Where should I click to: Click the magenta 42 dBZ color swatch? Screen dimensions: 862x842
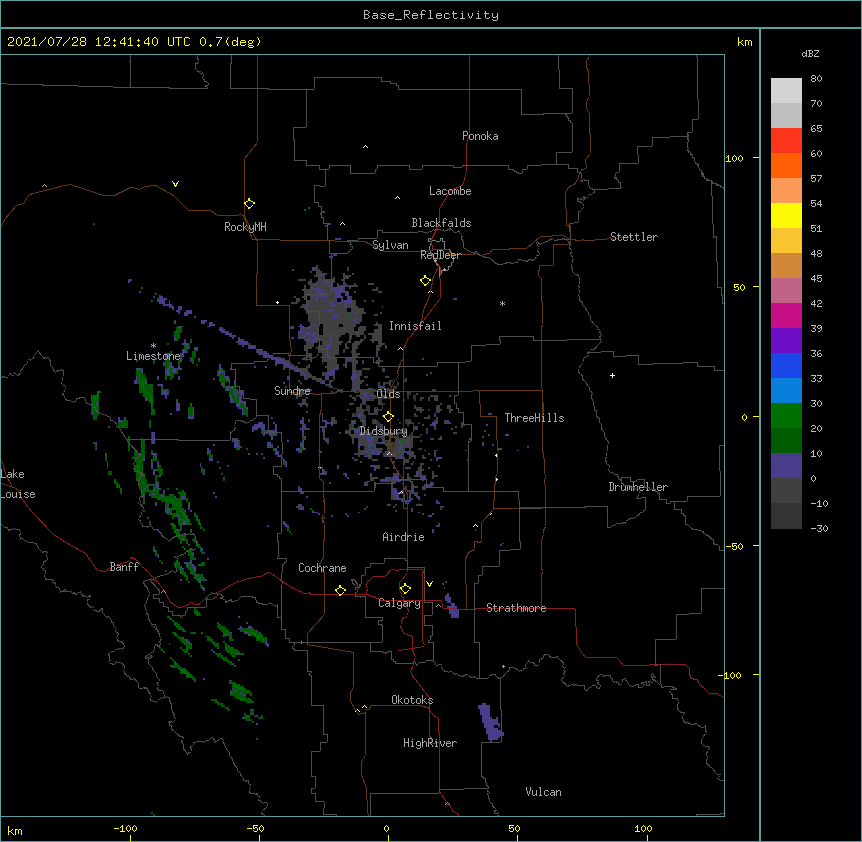[x=786, y=315]
